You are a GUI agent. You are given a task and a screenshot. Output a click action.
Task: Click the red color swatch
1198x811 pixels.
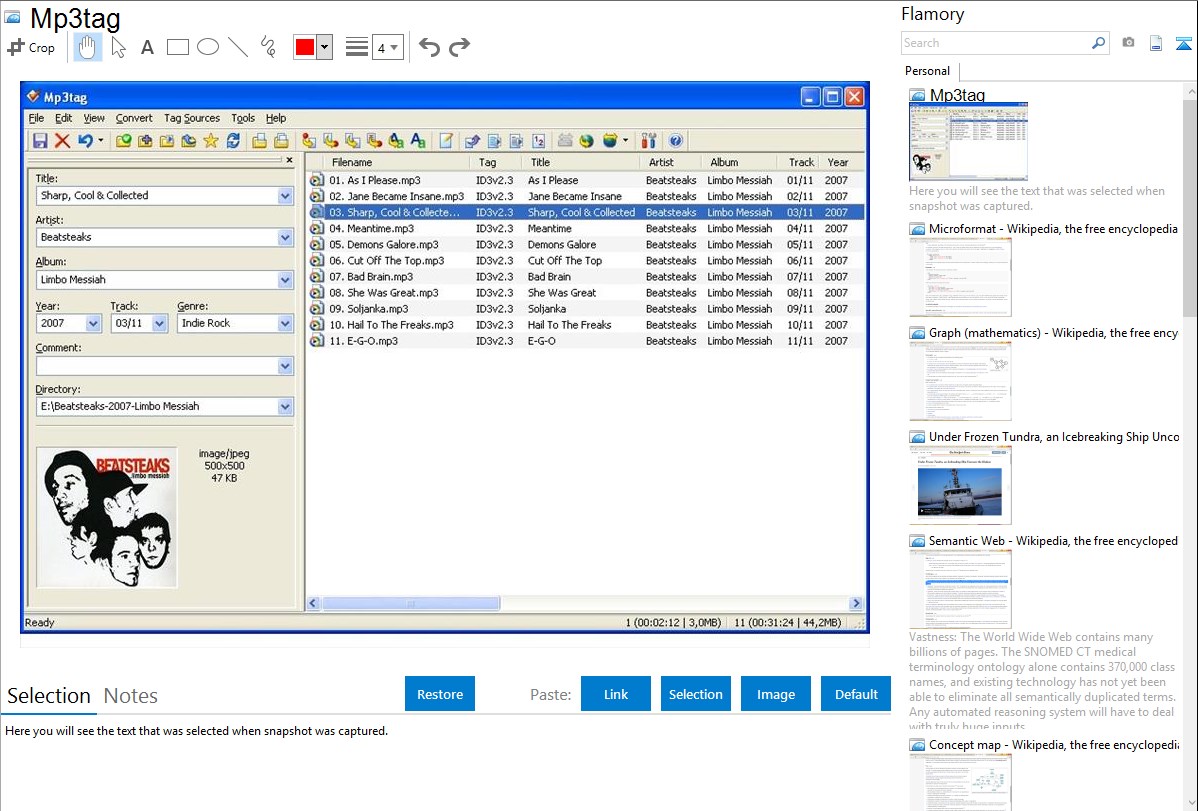304,47
